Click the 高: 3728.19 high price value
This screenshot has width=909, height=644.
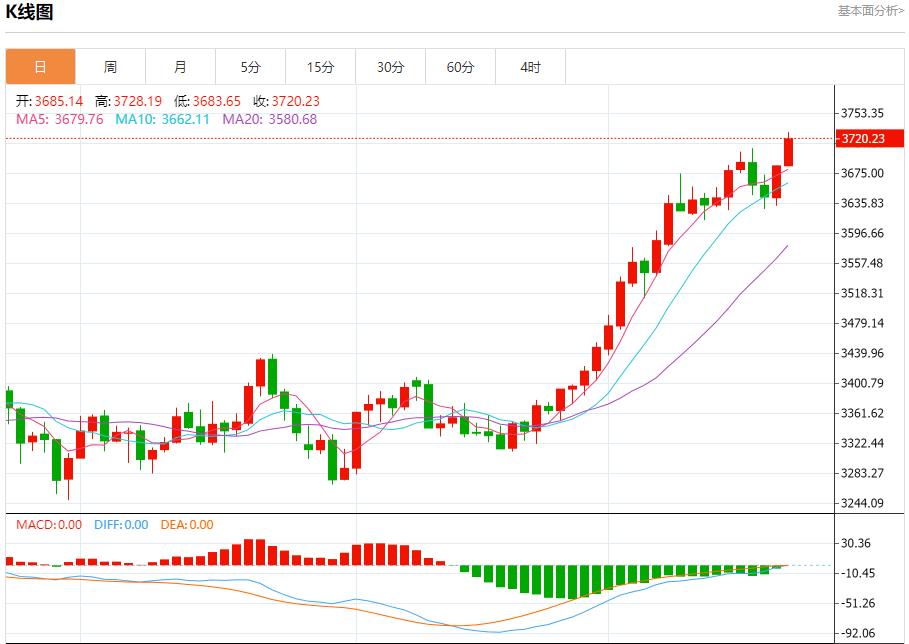coord(128,101)
